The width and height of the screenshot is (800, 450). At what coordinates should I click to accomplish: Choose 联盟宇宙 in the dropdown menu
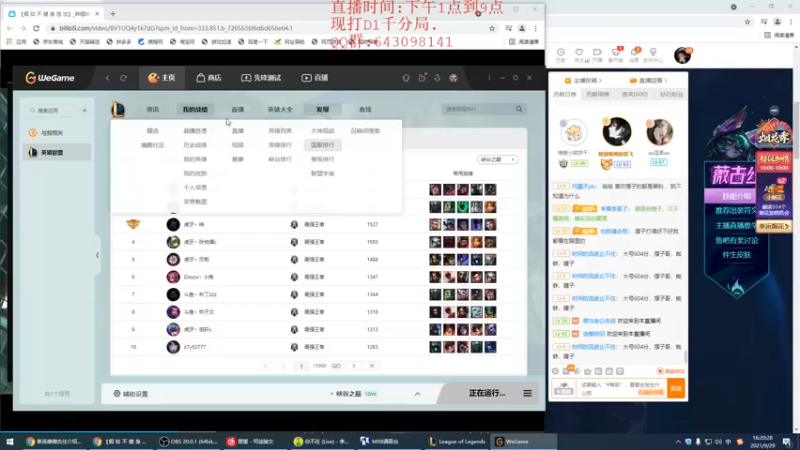(x=322, y=173)
